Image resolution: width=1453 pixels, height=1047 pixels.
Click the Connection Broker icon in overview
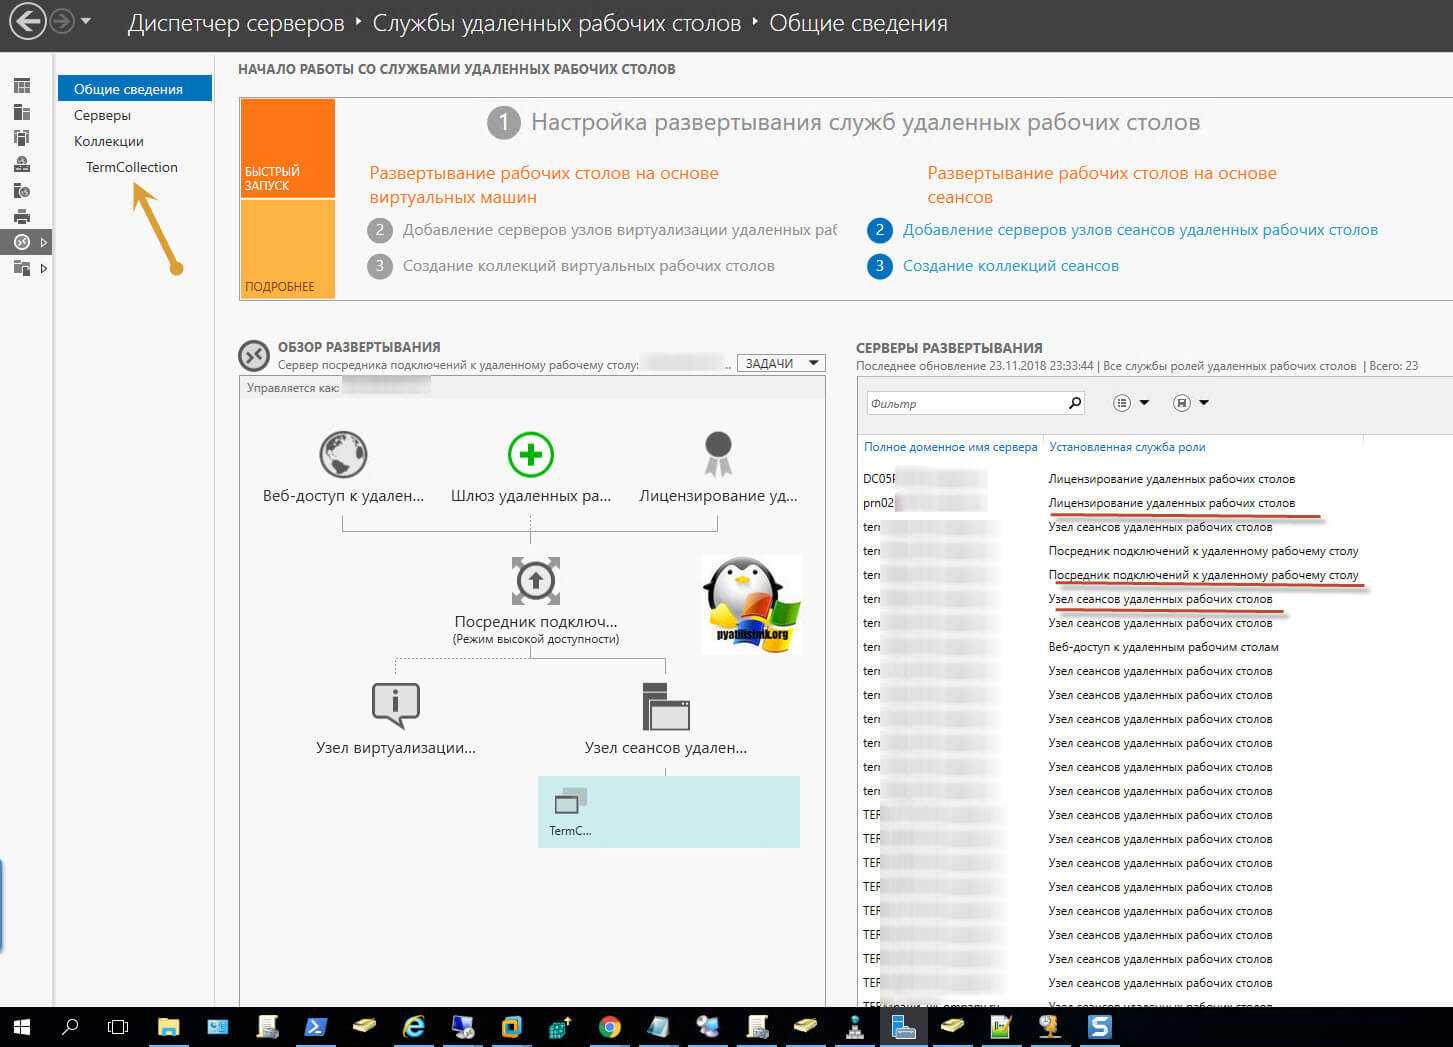536,581
